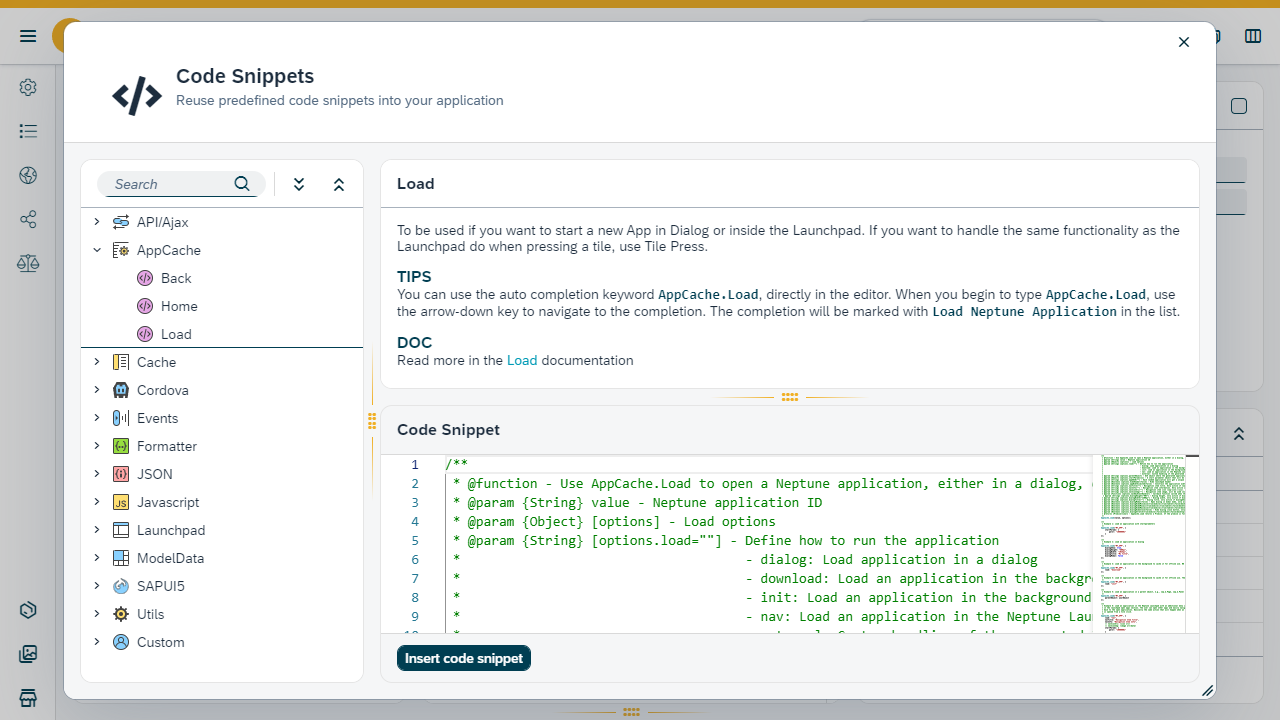Image resolution: width=1280 pixels, height=720 pixels.
Task: Click the Javascript JS icon
Action: coord(121,502)
